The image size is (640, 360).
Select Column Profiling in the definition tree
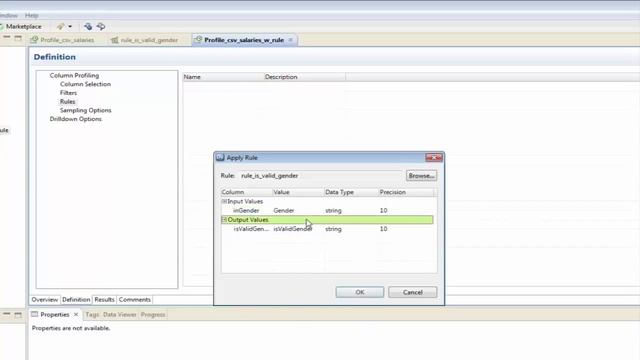[74, 76]
